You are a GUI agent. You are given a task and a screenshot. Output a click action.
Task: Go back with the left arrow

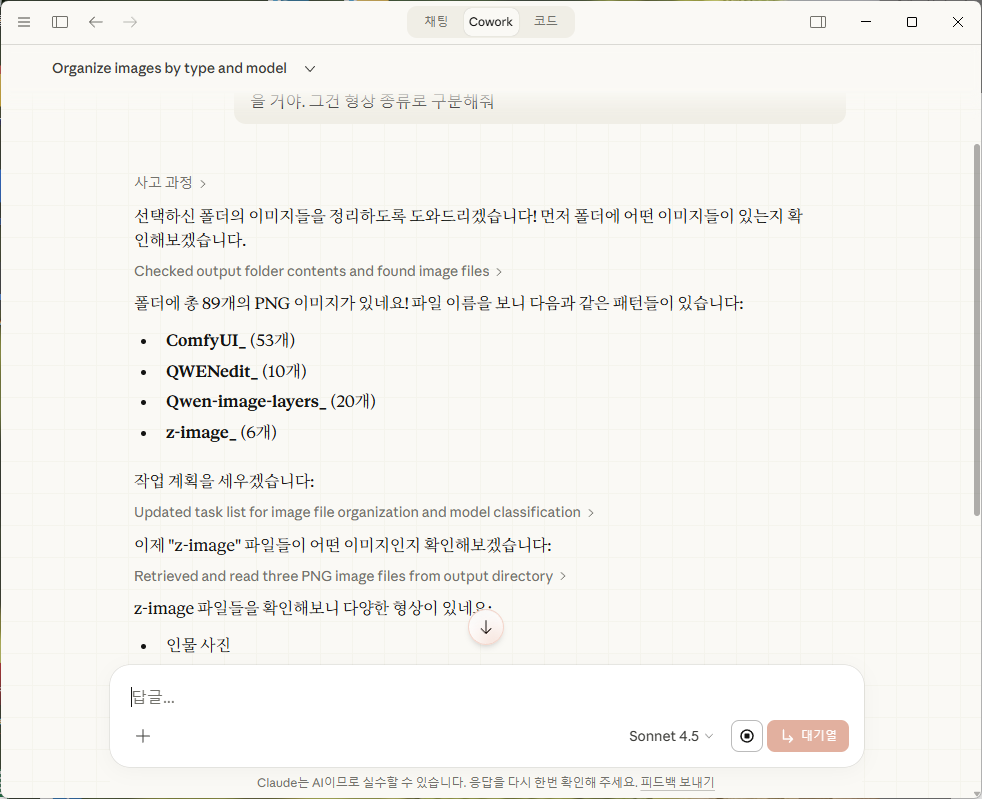pos(96,22)
